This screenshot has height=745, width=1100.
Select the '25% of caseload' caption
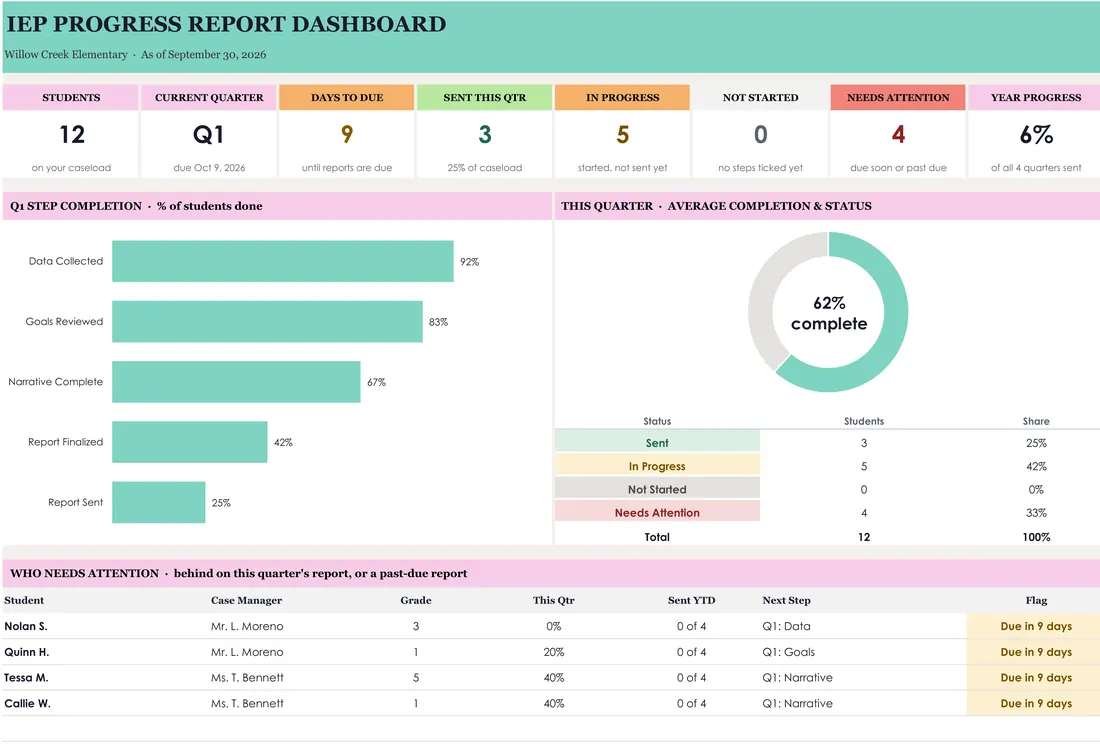point(485,168)
